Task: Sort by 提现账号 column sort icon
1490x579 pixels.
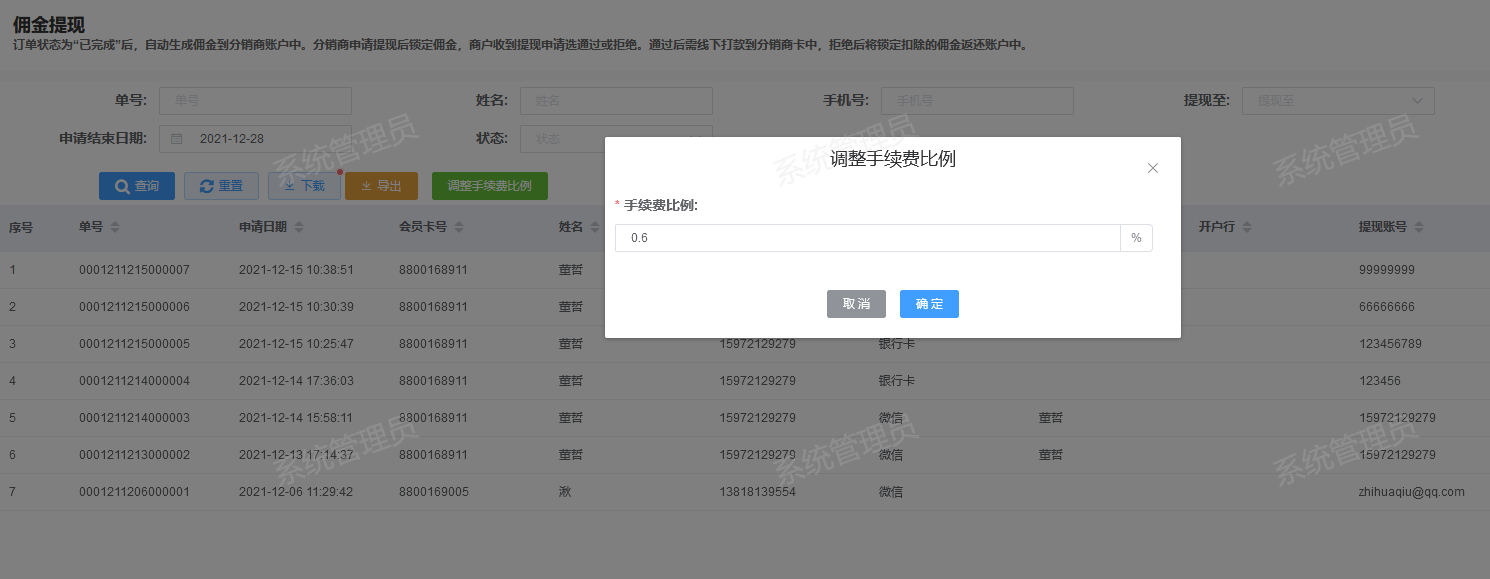Action: (x=1419, y=228)
